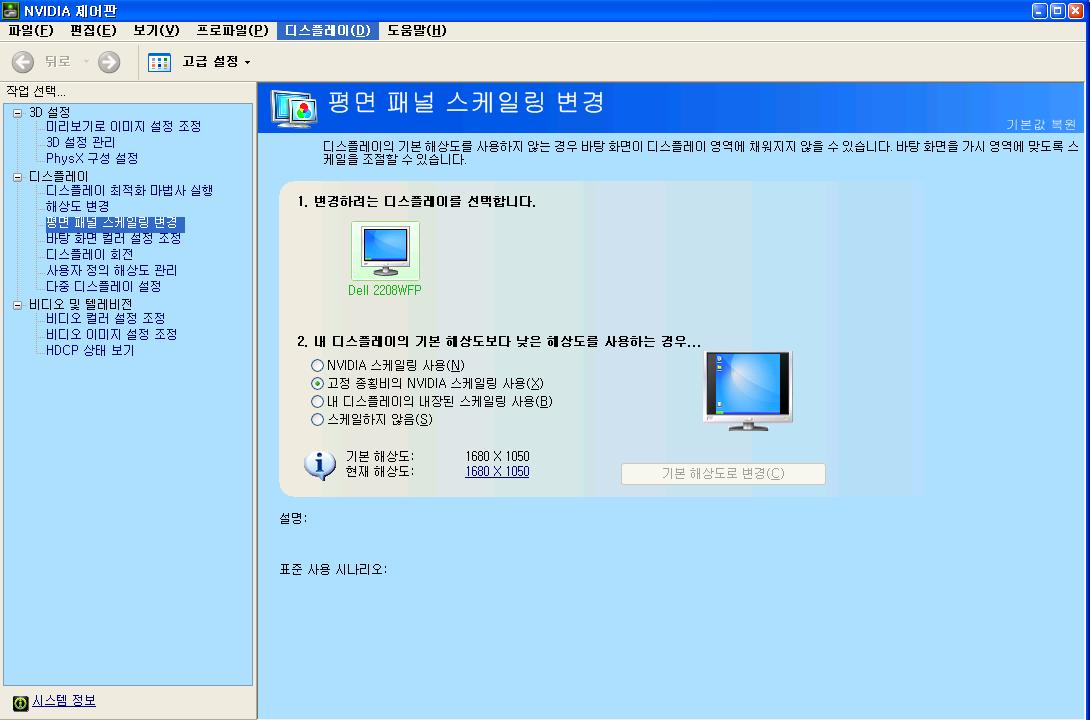Open the 프로파일(P) menu

[x=232, y=31]
